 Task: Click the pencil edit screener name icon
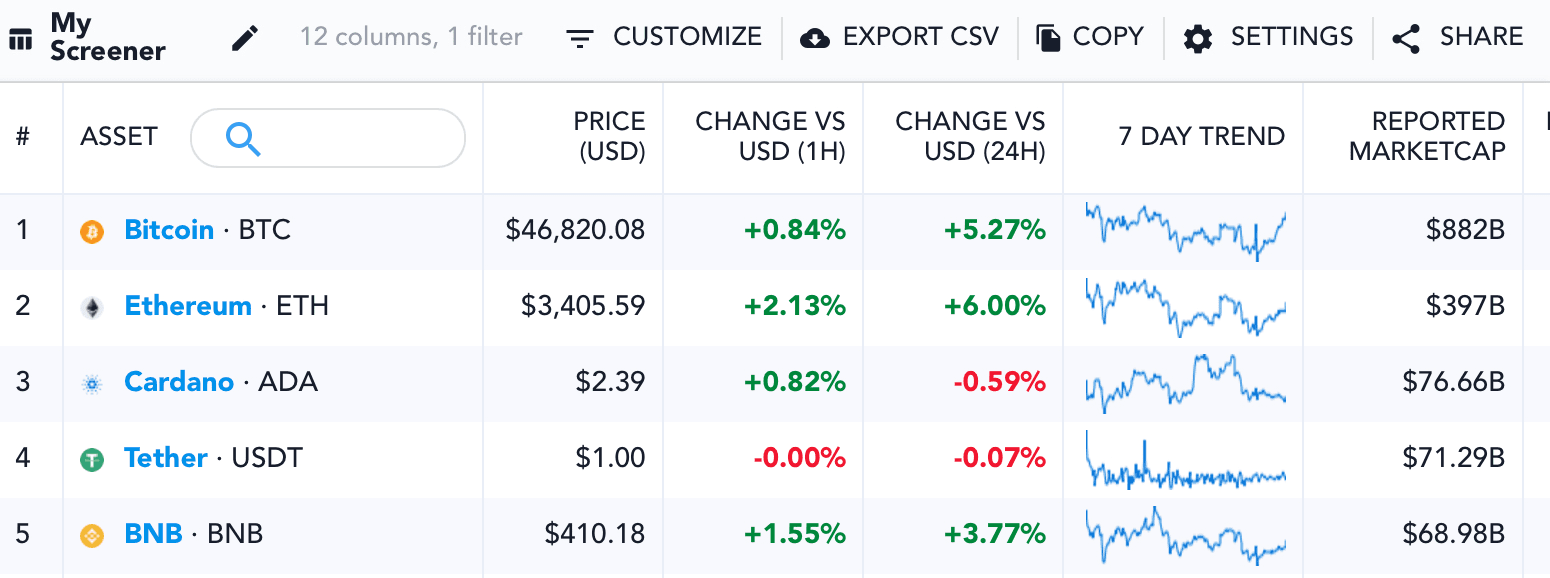(244, 38)
